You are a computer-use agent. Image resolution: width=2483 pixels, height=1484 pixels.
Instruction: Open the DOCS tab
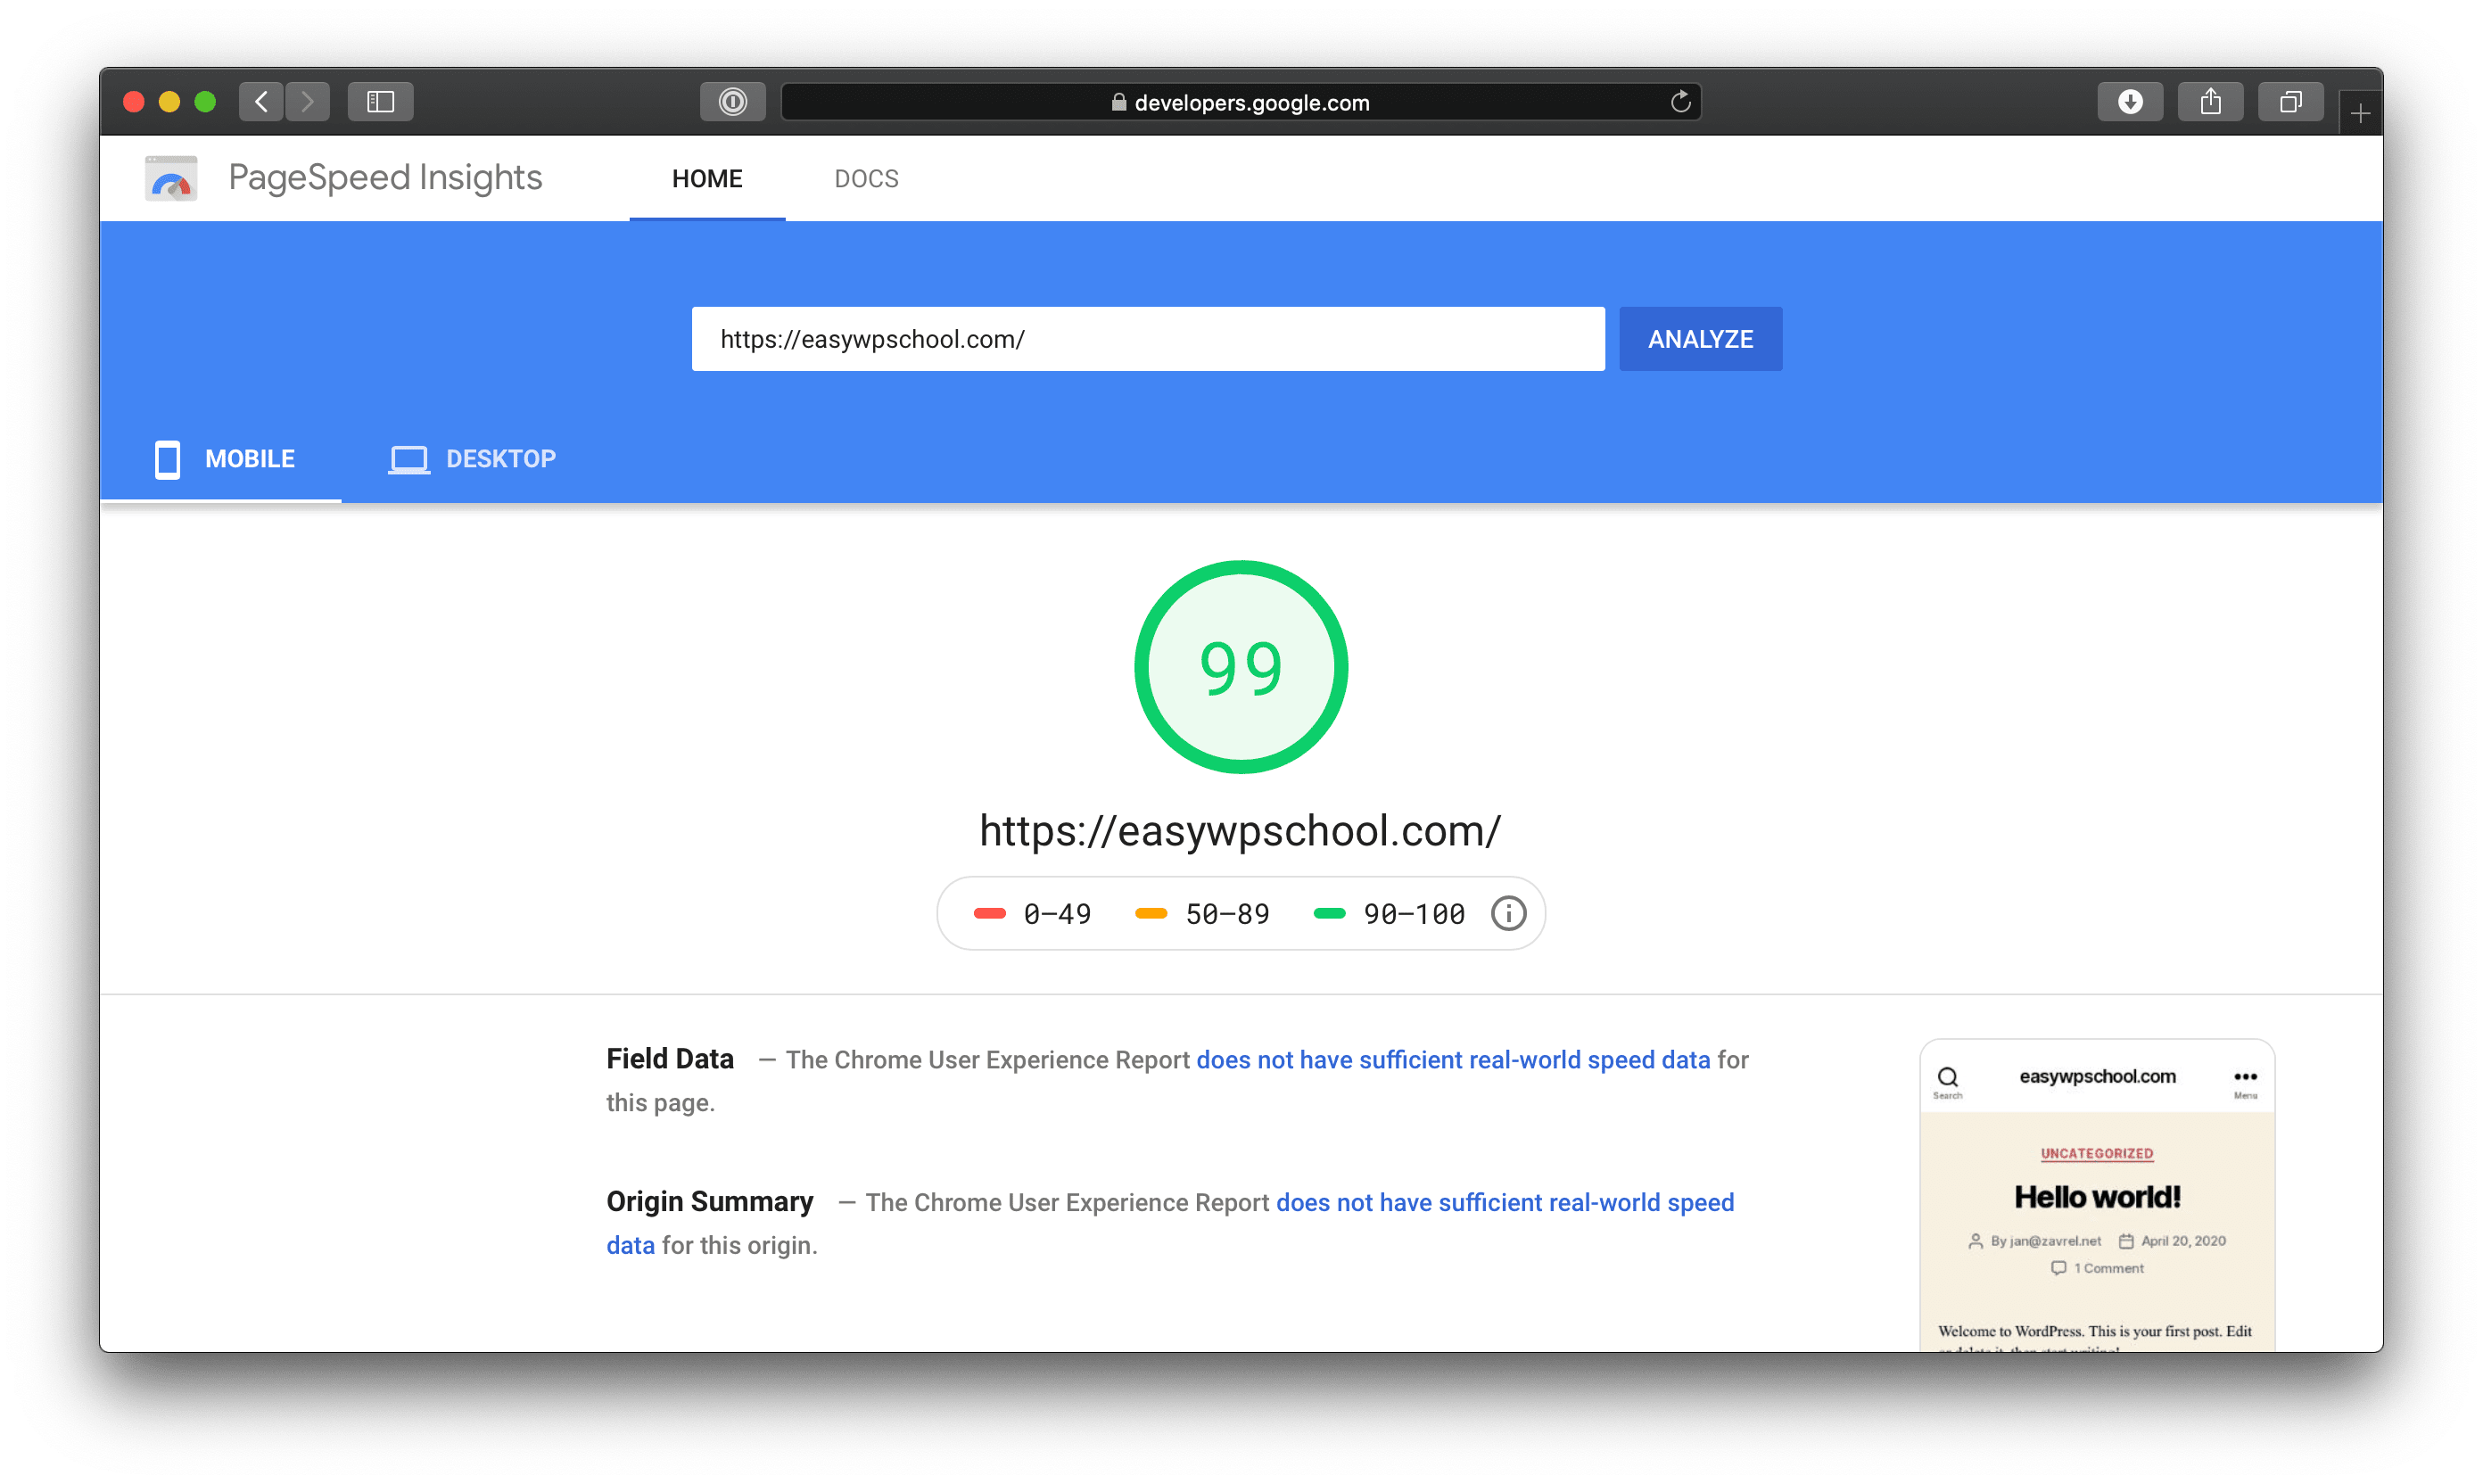(866, 179)
